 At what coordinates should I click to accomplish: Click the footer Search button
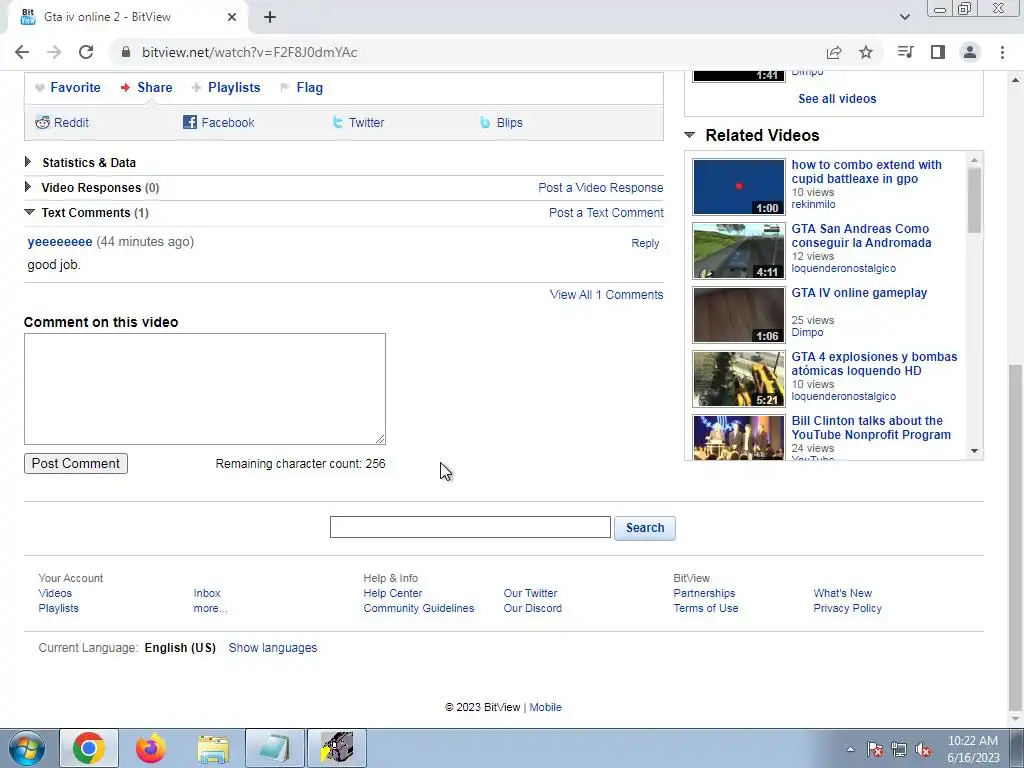click(x=645, y=528)
